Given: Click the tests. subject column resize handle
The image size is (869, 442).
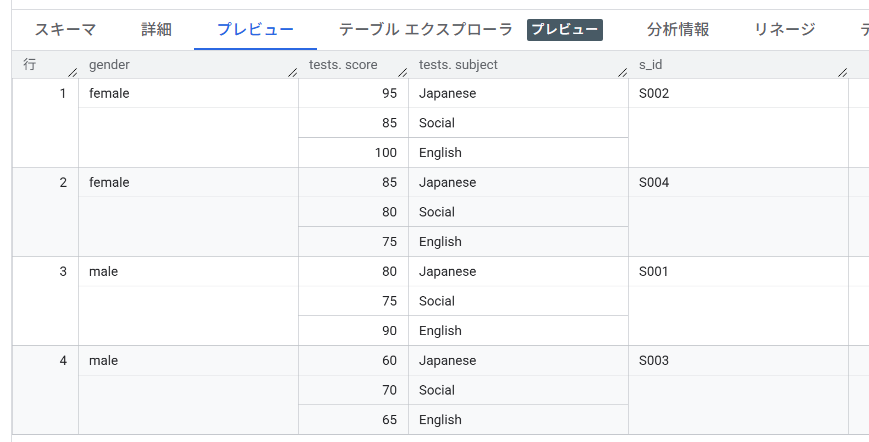Looking at the screenshot, I should [622, 71].
